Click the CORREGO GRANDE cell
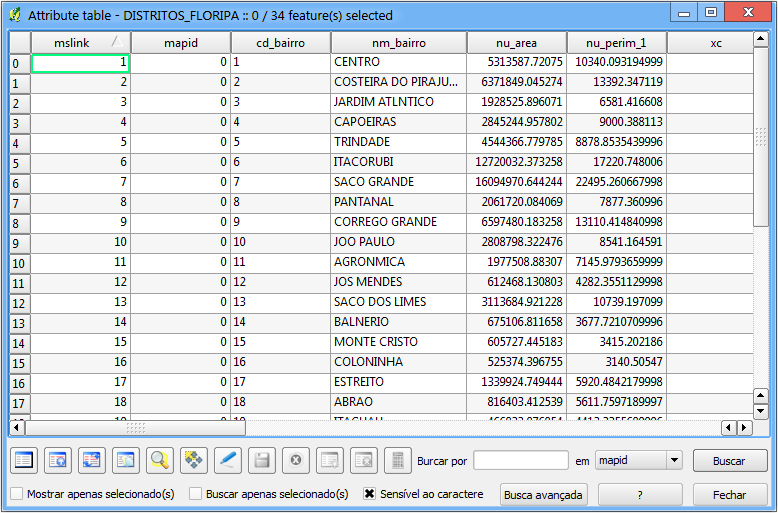The width and height of the screenshot is (778, 513). [x=399, y=222]
